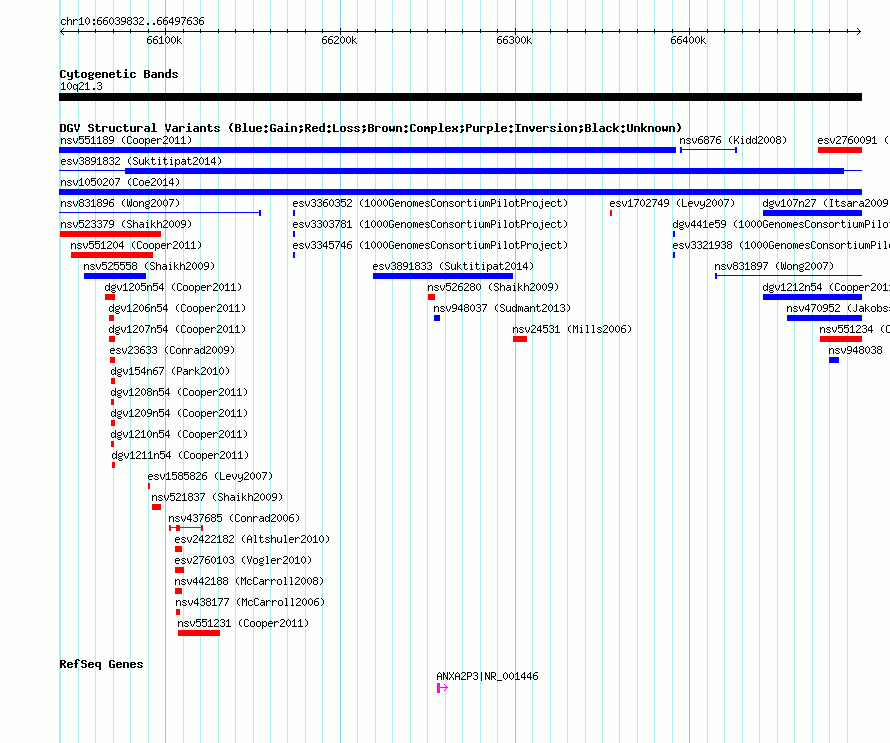Click the red nsv551231 loss bar
This screenshot has height=743, width=890.
click(x=199, y=633)
